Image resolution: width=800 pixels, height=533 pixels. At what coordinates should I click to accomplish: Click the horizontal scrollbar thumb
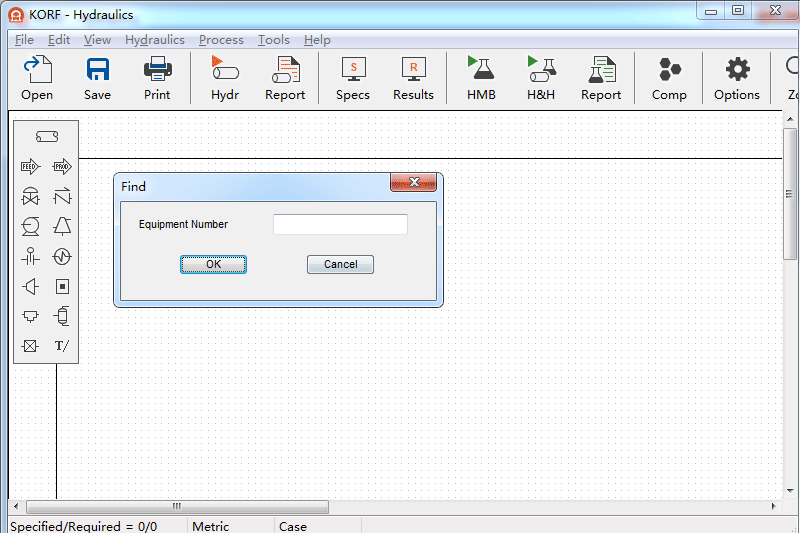pyautogui.click(x=177, y=506)
